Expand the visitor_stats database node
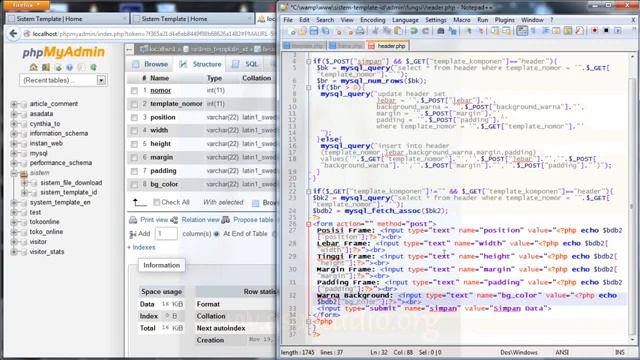 (x=14, y=252)
